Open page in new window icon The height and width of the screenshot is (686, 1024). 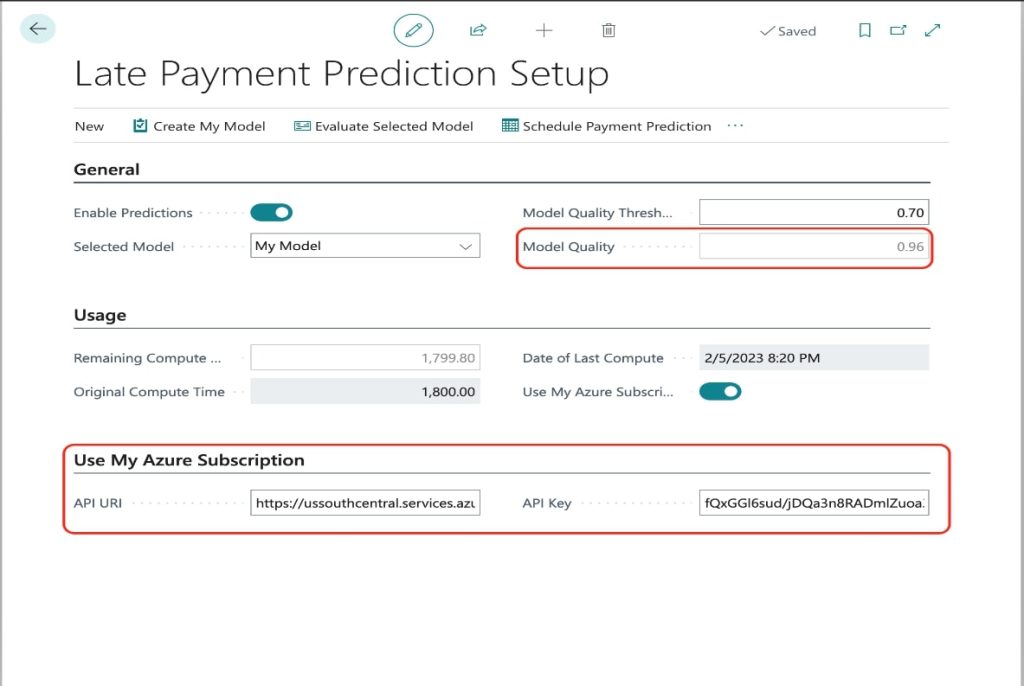click(x=898, y=30)
